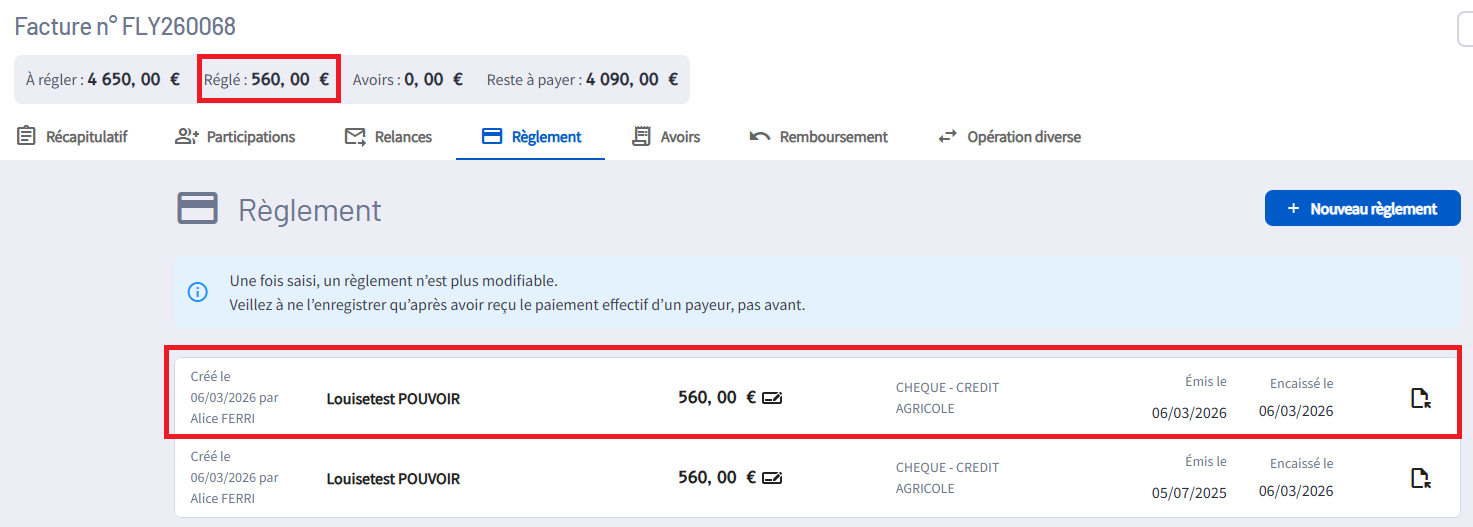Click the cheque icon on the payment issued 05/07/2025
Screen dimensions: 1473x527
[772, 478]
